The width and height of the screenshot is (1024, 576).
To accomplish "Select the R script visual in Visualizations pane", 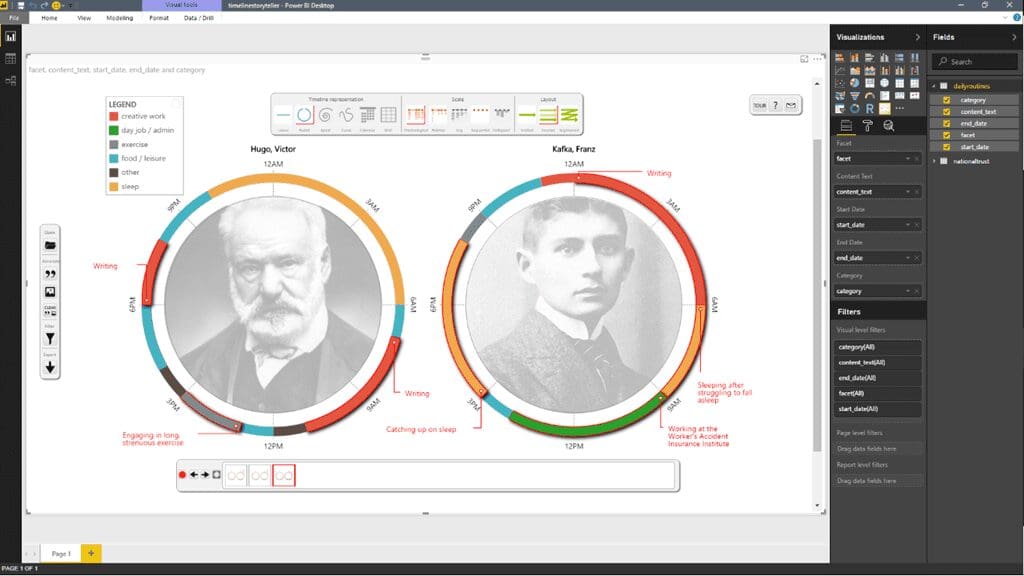I will coord(870,109).
